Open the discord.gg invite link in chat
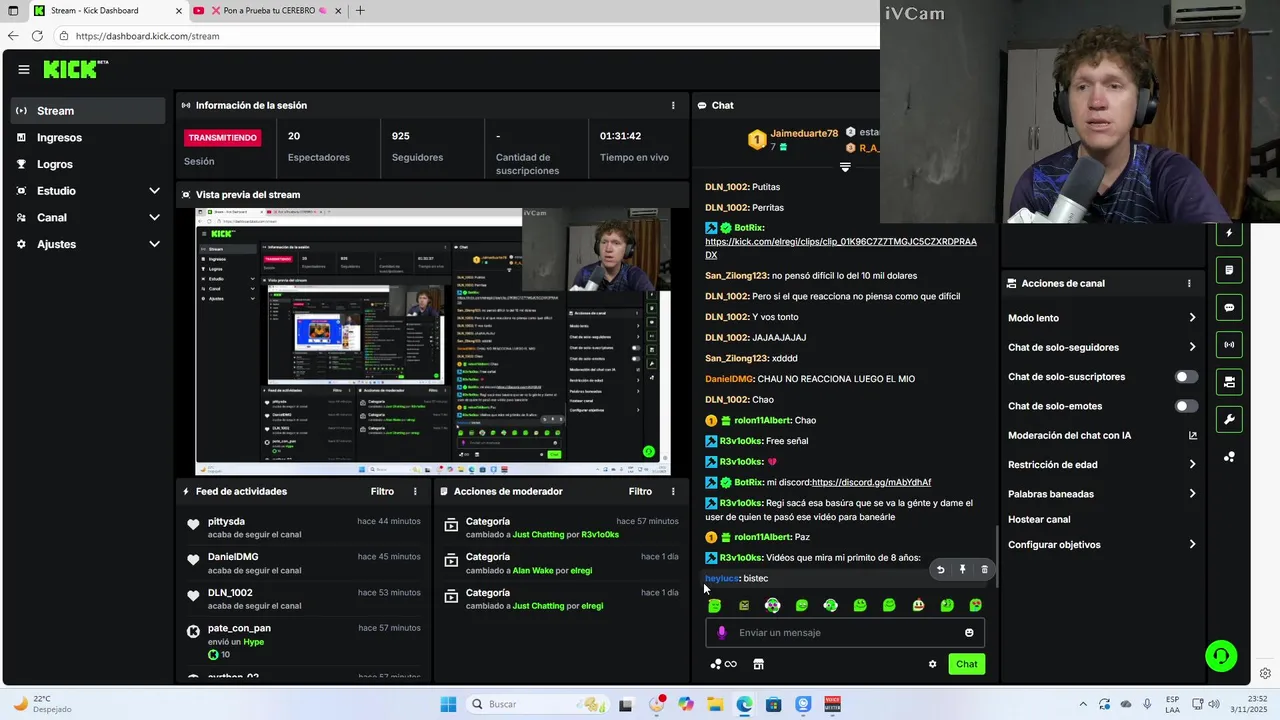Image resolution: width=1280 pixels, height=720 pixels. 871,482
